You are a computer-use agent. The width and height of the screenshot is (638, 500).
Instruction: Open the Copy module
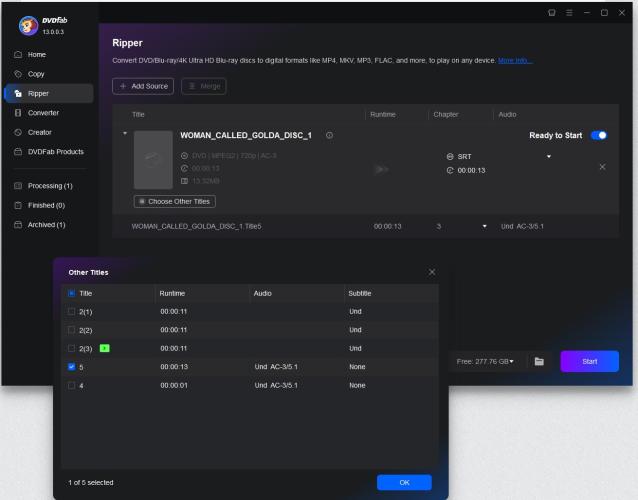(36, 74)
